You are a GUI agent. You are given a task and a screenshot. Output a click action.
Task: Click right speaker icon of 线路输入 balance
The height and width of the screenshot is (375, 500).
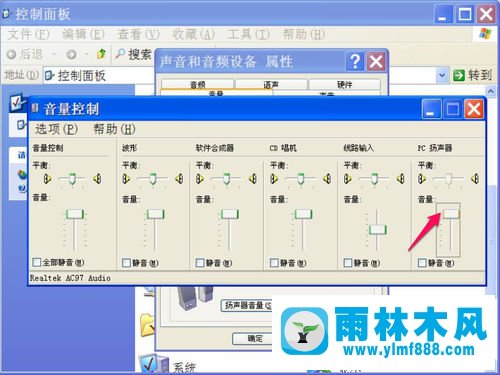401,179
